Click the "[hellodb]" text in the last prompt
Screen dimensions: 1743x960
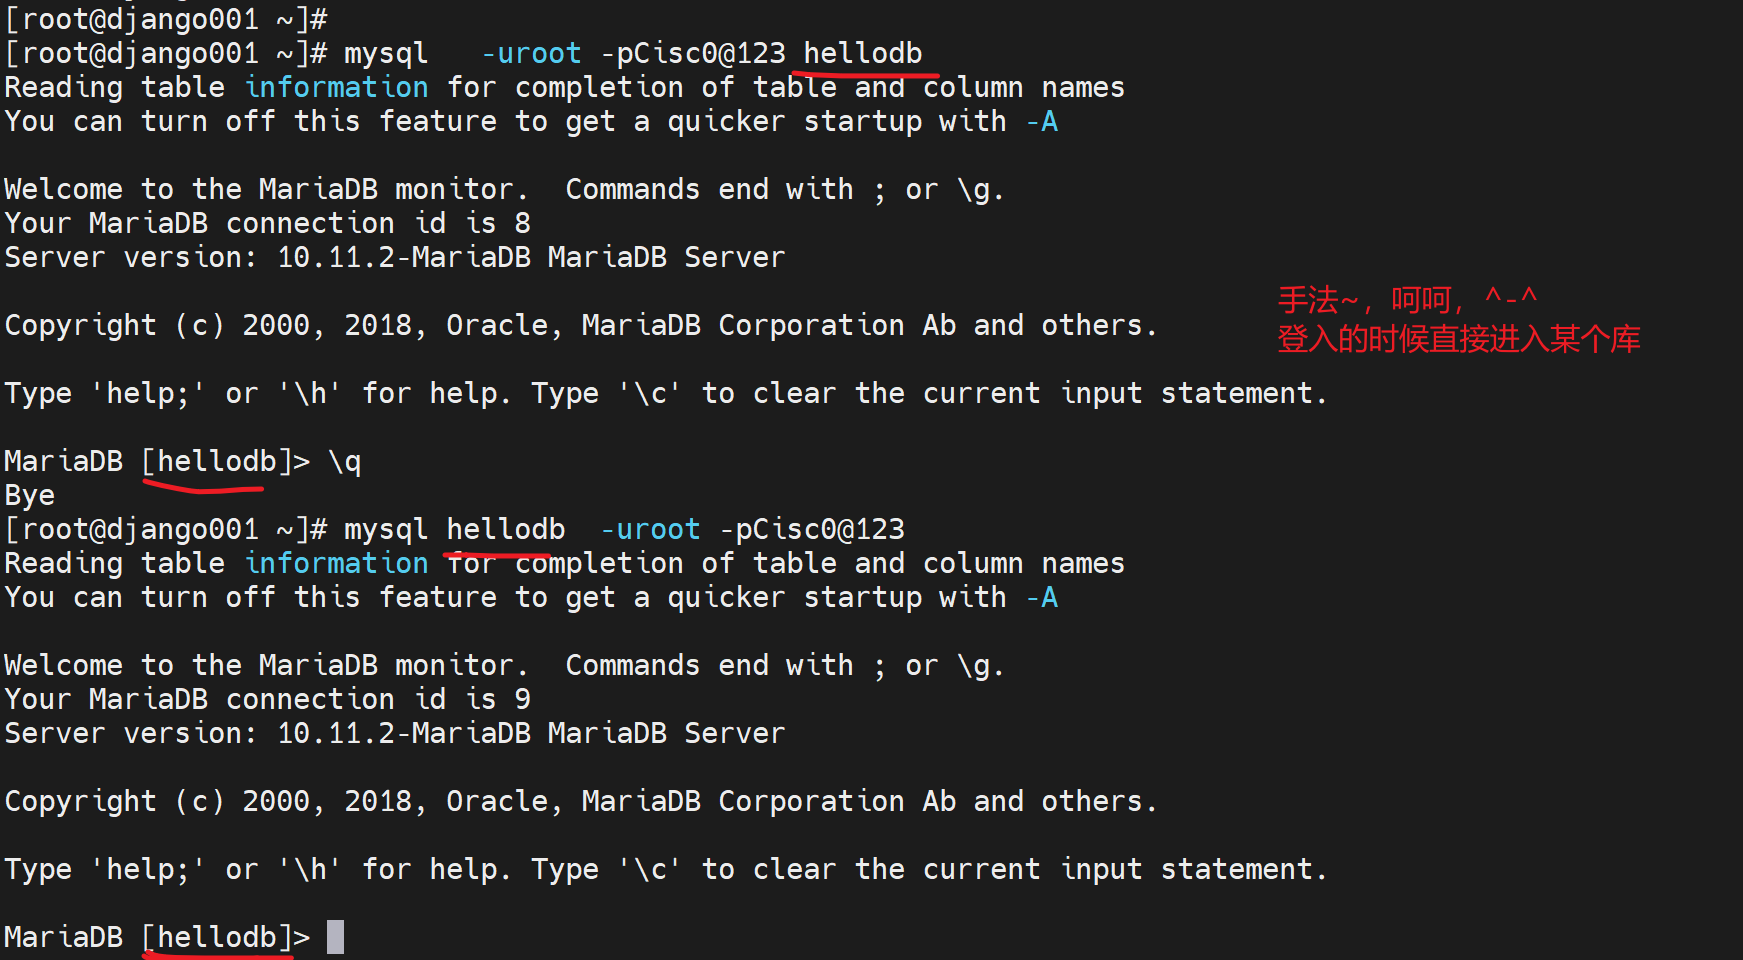[217, 937]
